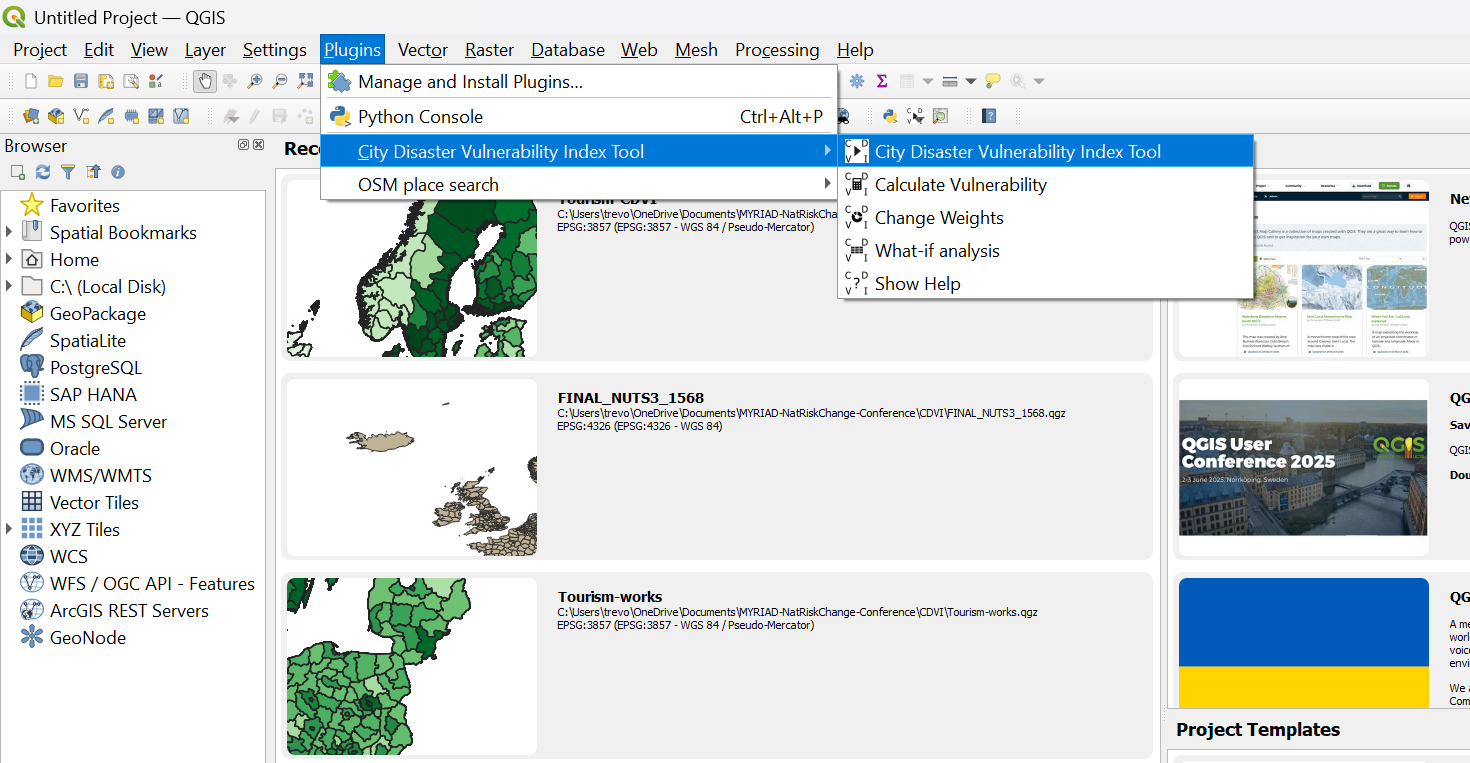Click the QGIS User Conference 2025 news image
The height and width of the screenshot is (763, 1470).
click(x=1303, y=468)
